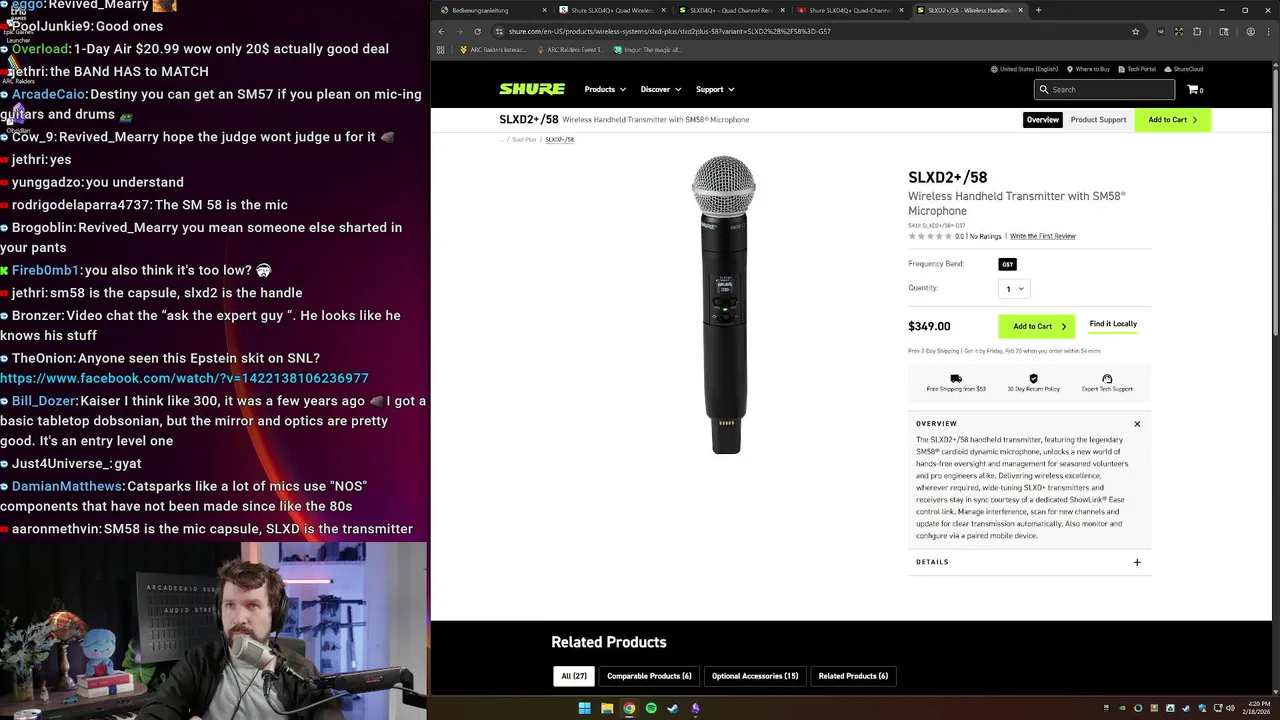Open the Chrome three-dot menu

(1268, 31)
